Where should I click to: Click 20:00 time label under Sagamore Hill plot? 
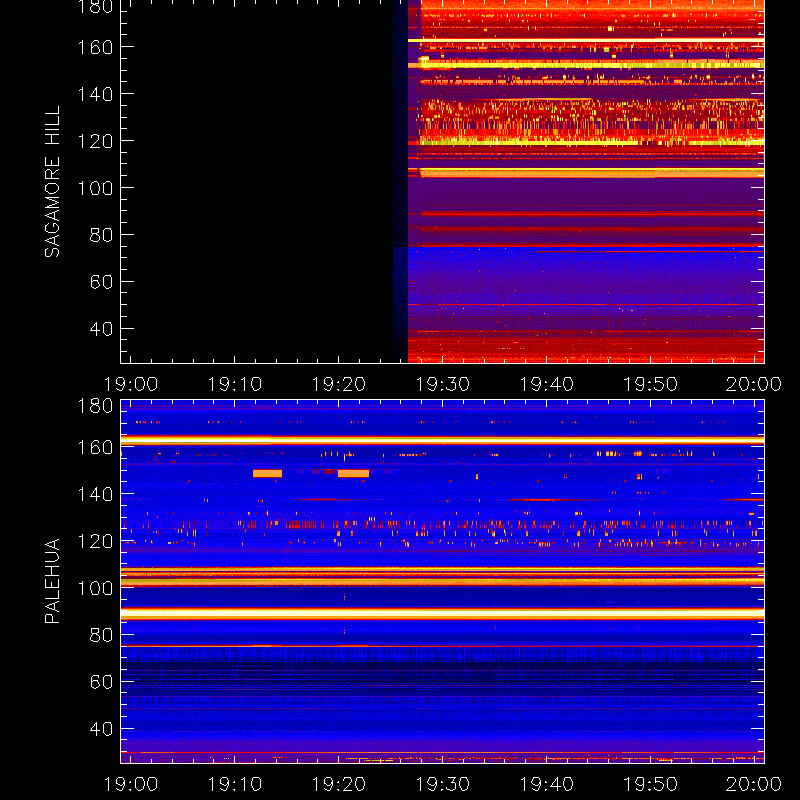pyautogui.click(x=754, y=384)
